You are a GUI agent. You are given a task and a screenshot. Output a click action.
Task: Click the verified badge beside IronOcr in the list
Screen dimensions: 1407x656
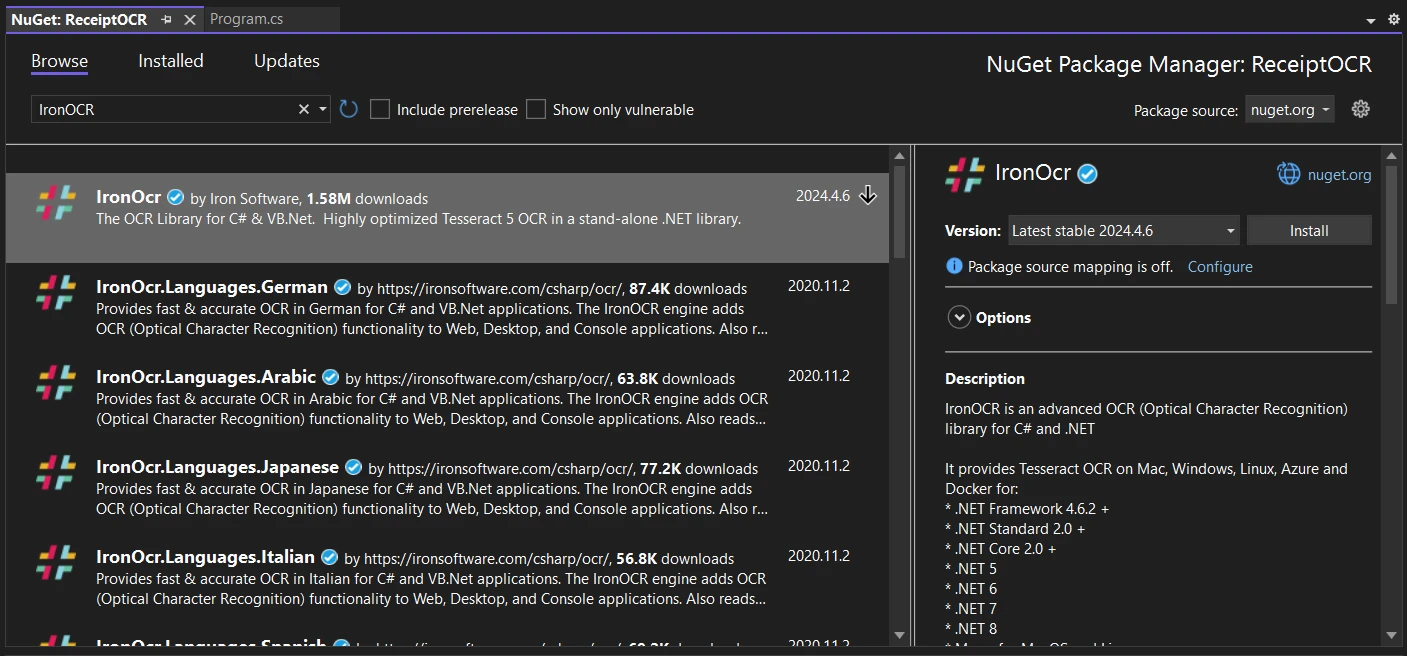coord(175,197)
